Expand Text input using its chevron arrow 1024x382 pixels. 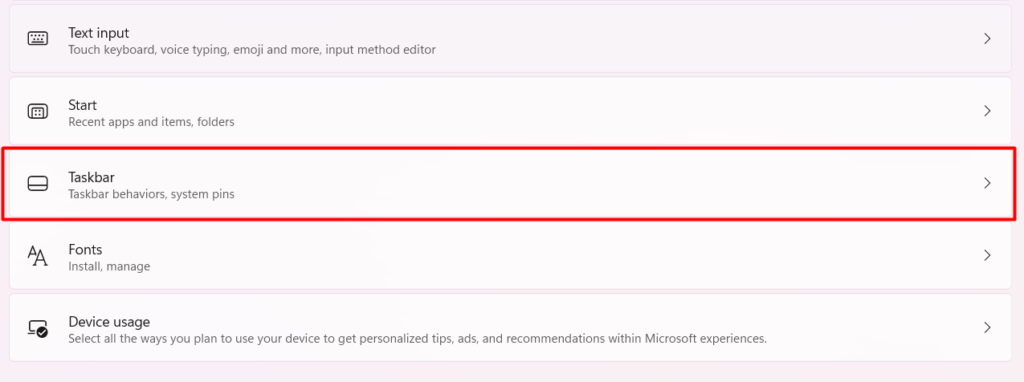point(987,39)
